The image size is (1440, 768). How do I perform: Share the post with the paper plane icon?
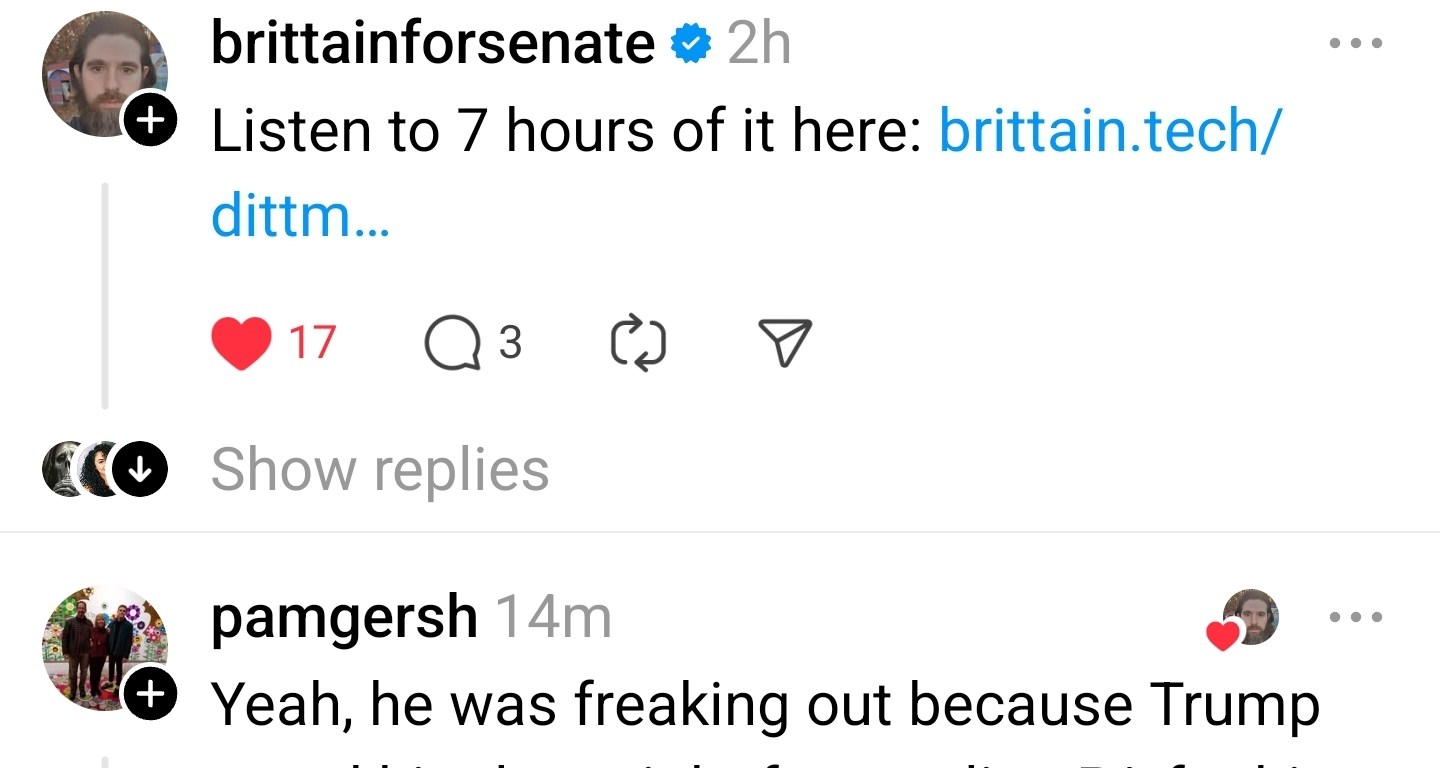pos(784,343)
